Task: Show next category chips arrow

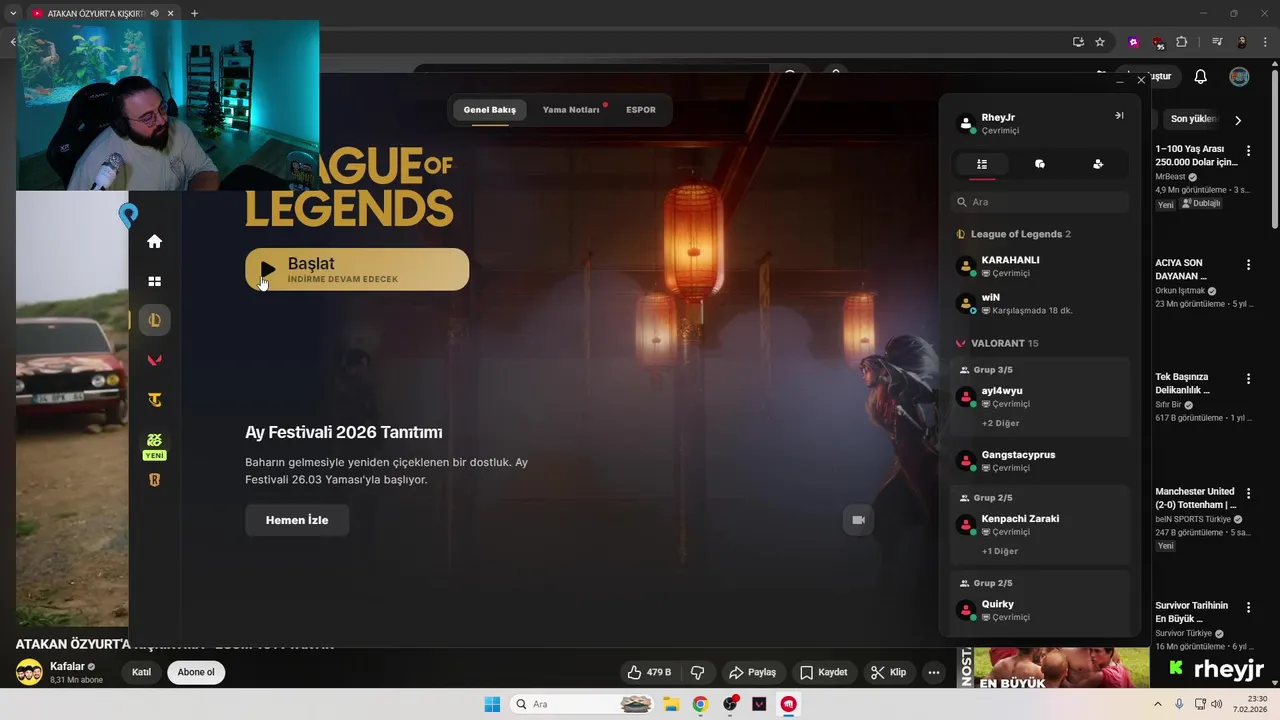Action: coord(1238,120)
